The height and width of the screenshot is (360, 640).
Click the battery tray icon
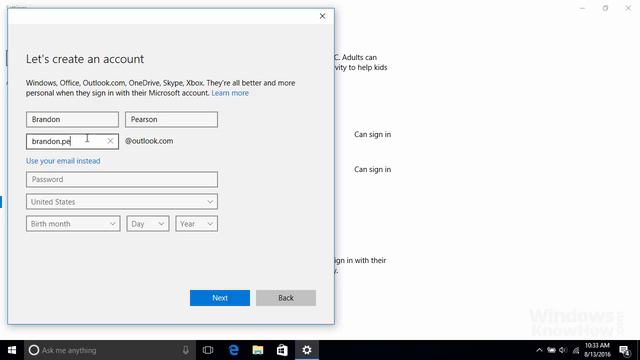(551, 350)
